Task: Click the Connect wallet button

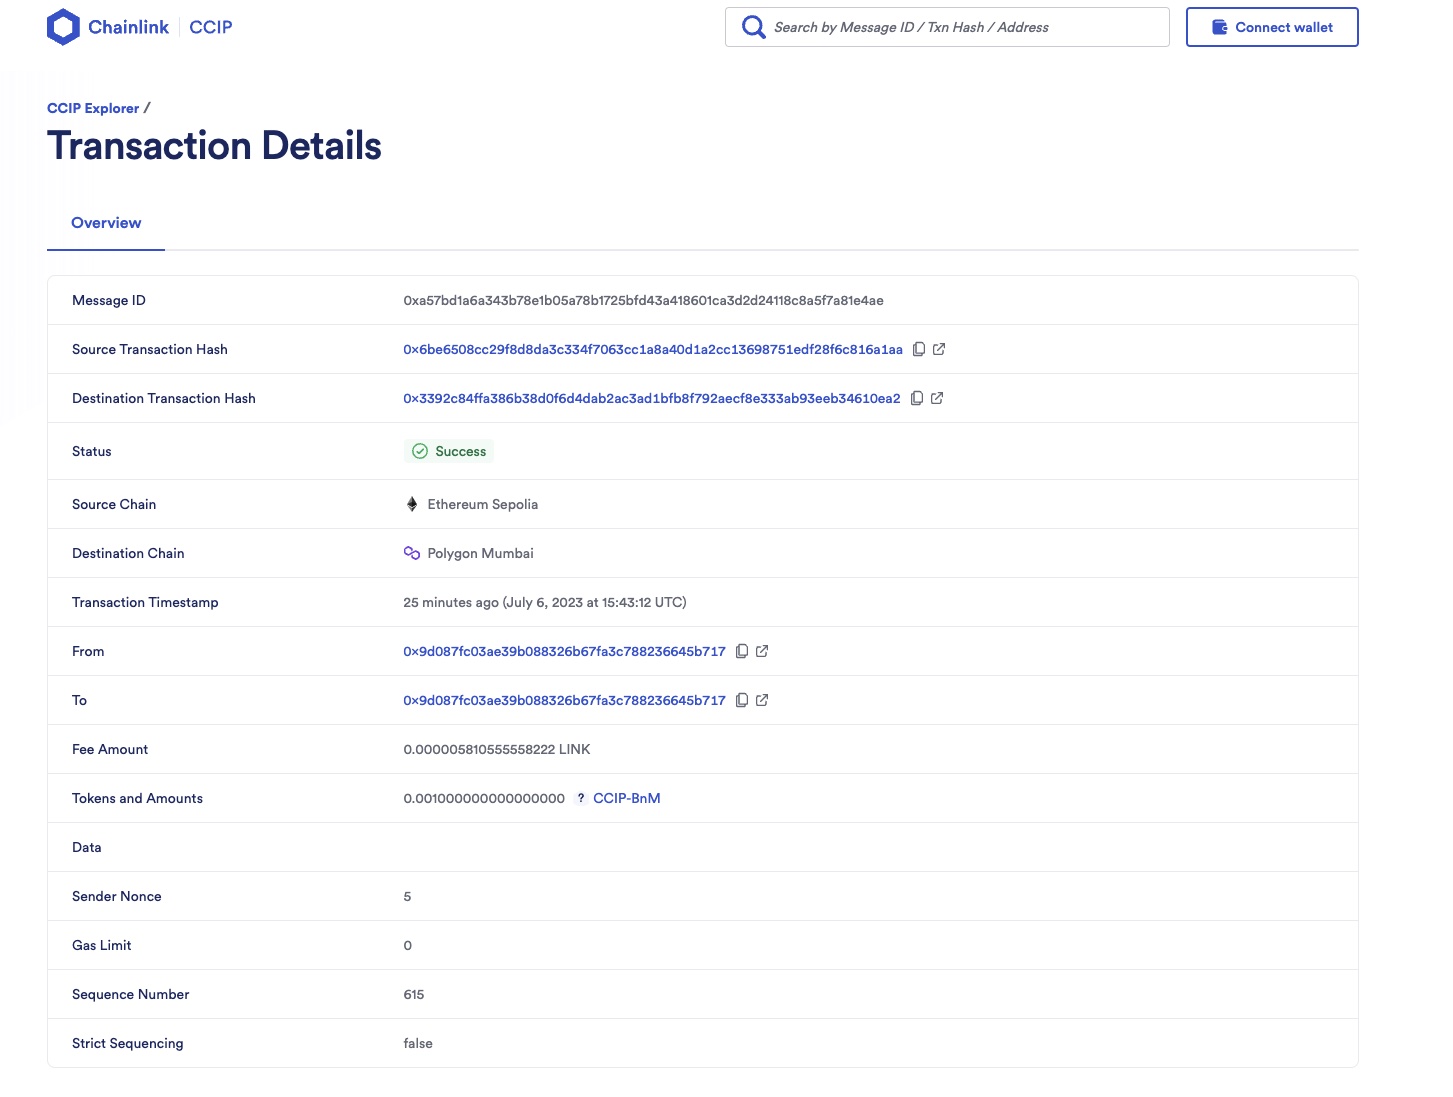Action: coord(1272,27)
